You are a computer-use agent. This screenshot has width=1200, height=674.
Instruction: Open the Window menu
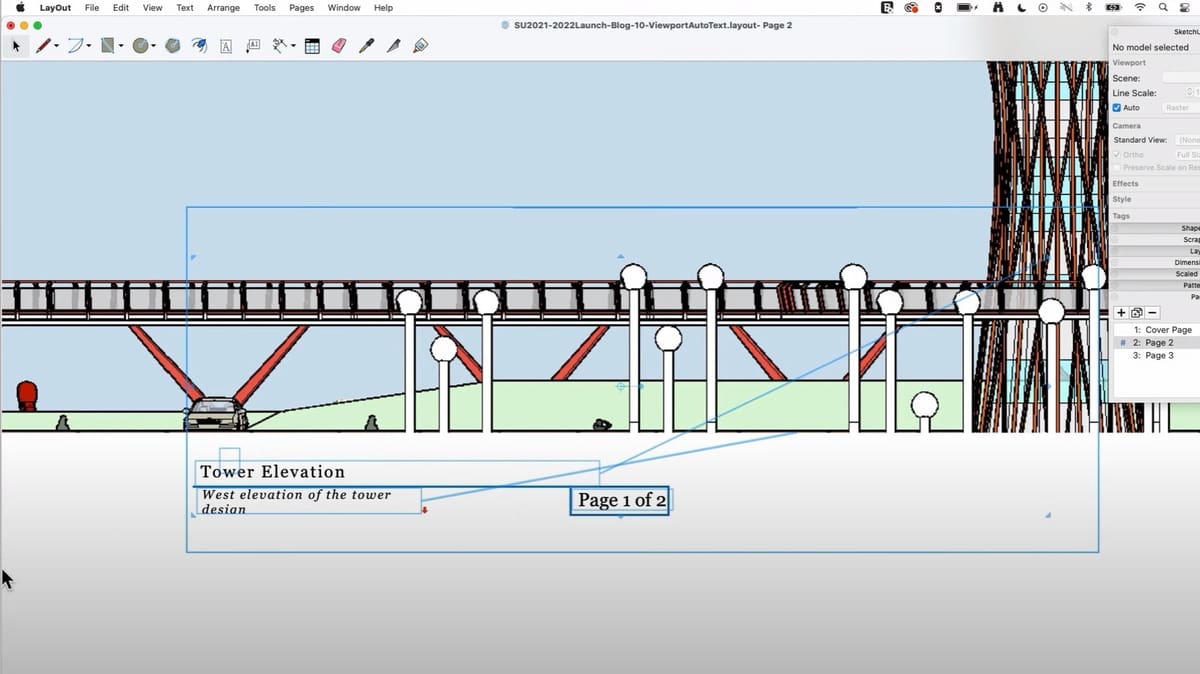click(344, 7)
